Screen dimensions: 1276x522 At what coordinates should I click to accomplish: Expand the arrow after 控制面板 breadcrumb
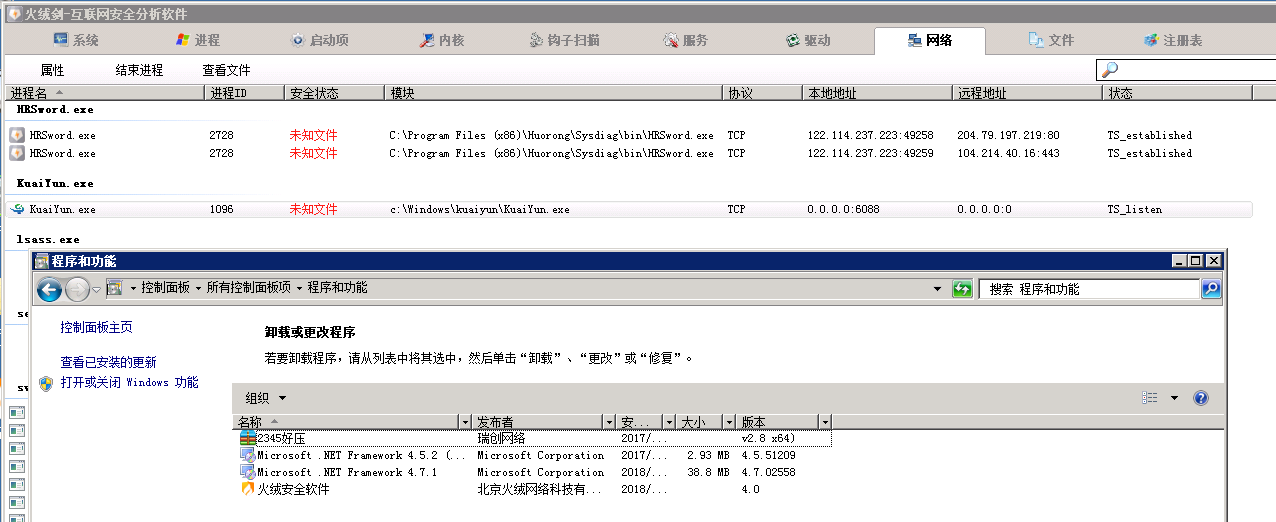pyautogui.click(x=199, y=288)
